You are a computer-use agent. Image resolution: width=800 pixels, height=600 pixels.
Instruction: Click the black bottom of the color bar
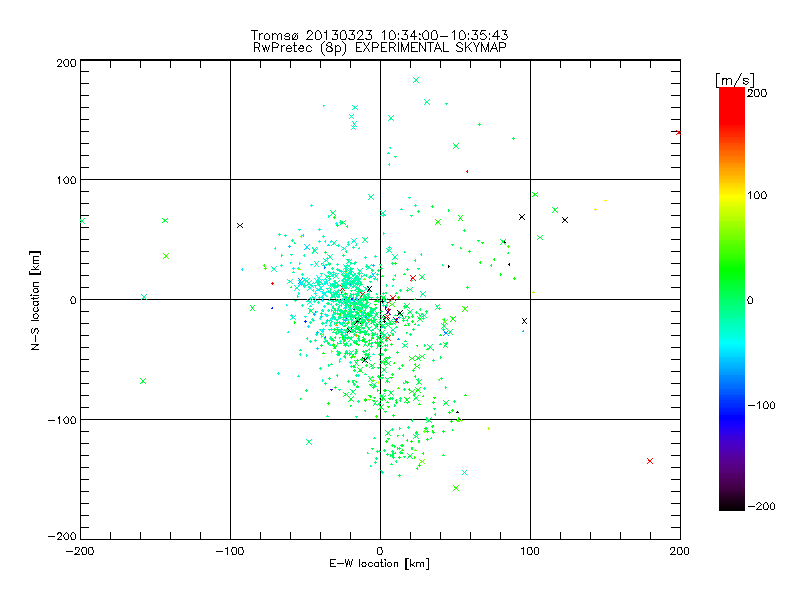[x=732, y=503]
